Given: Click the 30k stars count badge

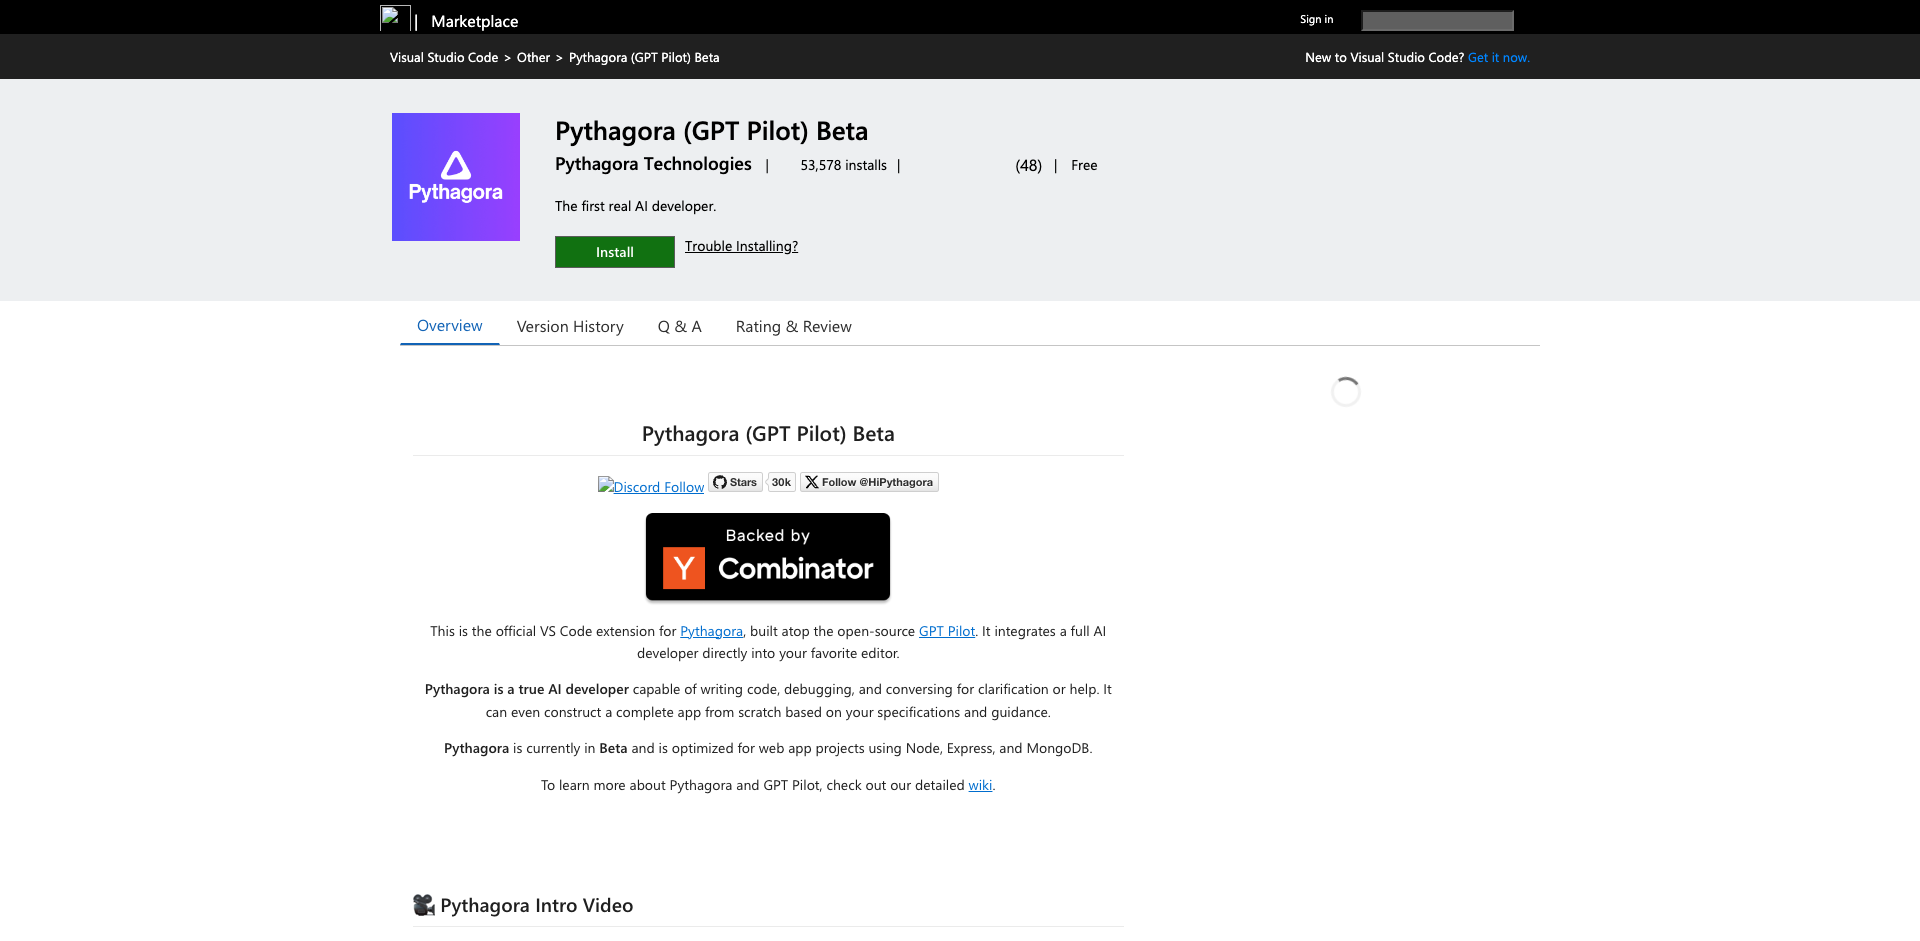Looking at the screenshot, I should 781,482.
